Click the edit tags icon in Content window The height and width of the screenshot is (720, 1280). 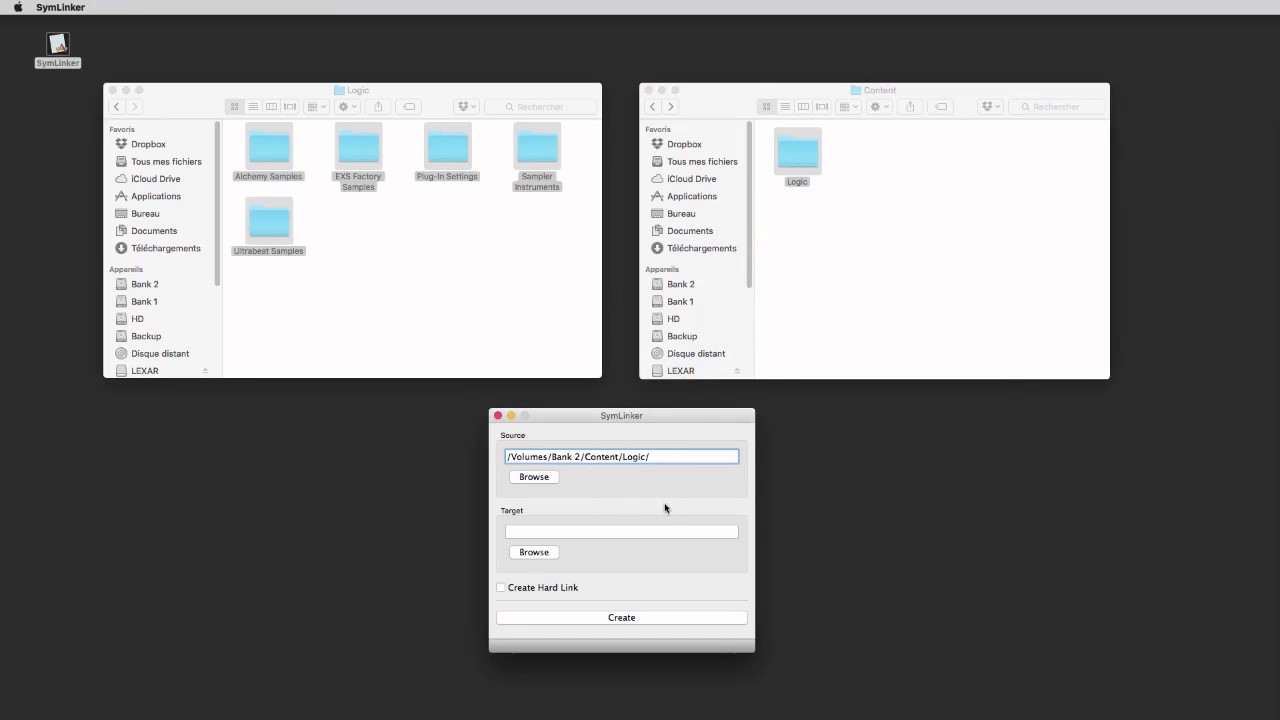coord(940,107)
